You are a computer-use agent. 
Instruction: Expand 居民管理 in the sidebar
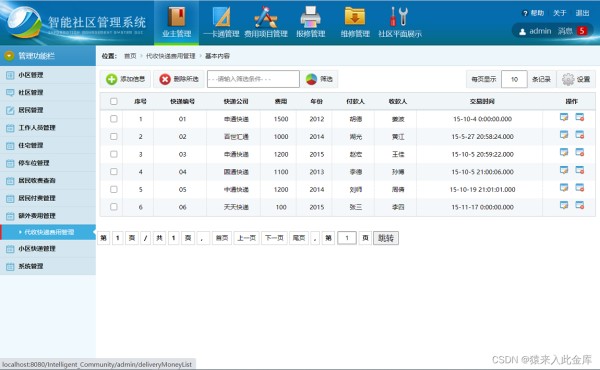(48, 110)
